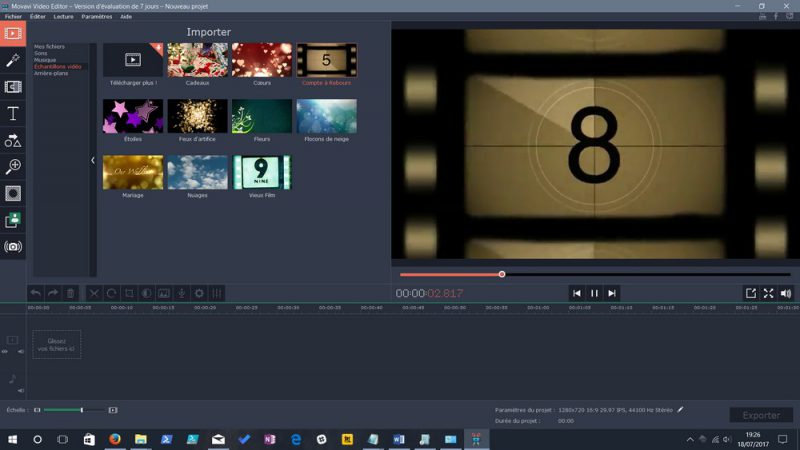Select Musique in the import category list
This screenshot has height=450, width=800.
click(45, 60)
